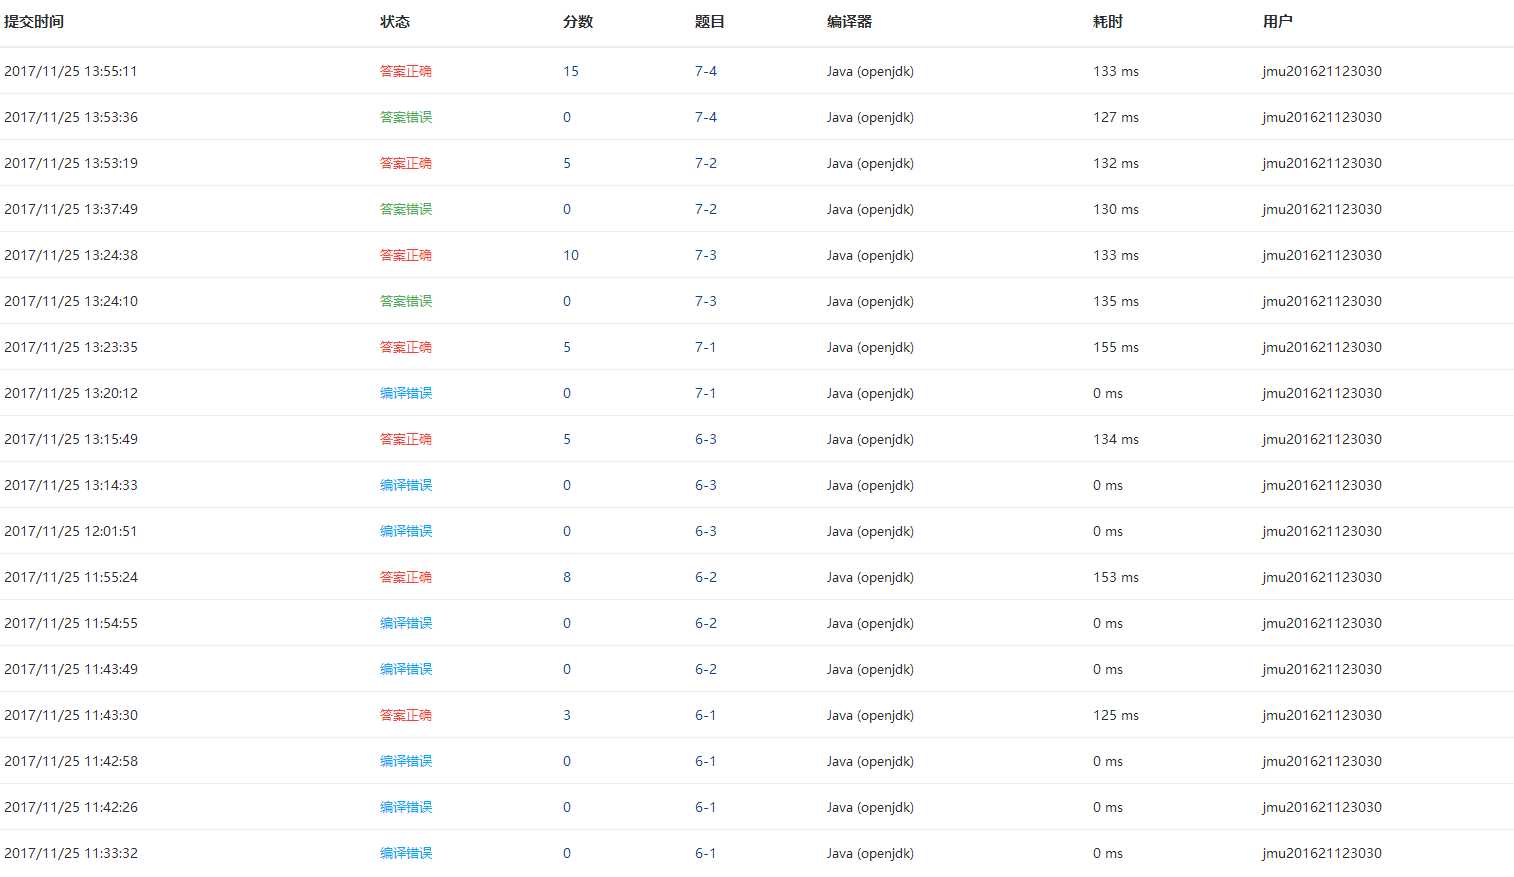
Task: Click the 用户 column header
Action: pyautogui.click(x=1277, y=21)
